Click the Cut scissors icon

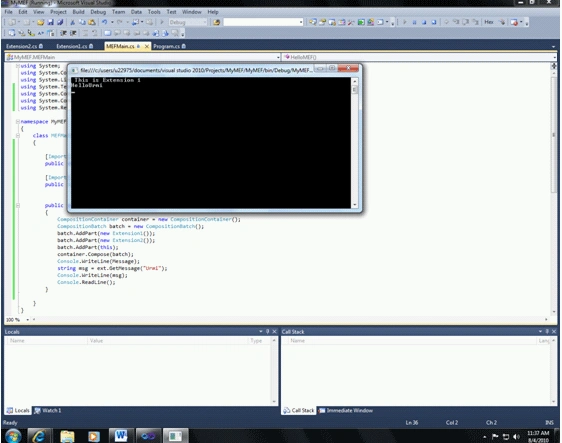(72, 22)
